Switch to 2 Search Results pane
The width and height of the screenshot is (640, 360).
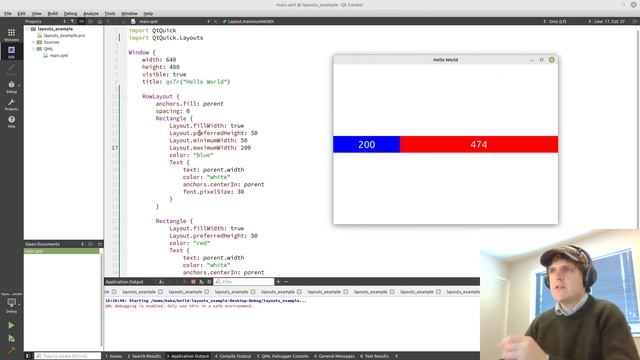pyautogui.click(x=144, y=356)
